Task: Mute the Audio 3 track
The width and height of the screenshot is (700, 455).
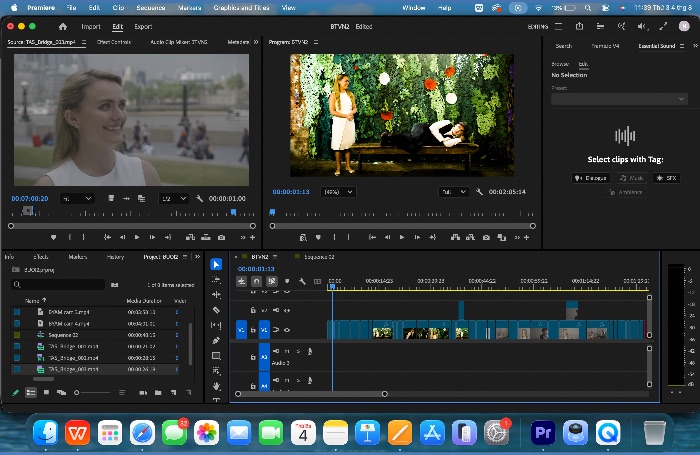Action: click(287, 351)
